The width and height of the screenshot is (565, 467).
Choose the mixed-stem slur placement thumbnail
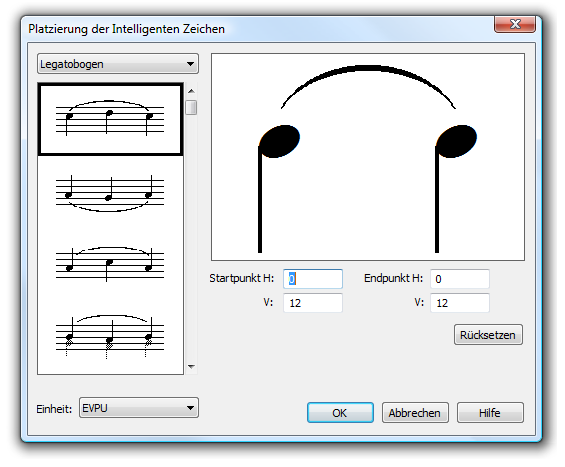pyautogui.click(x=110, y=264)
